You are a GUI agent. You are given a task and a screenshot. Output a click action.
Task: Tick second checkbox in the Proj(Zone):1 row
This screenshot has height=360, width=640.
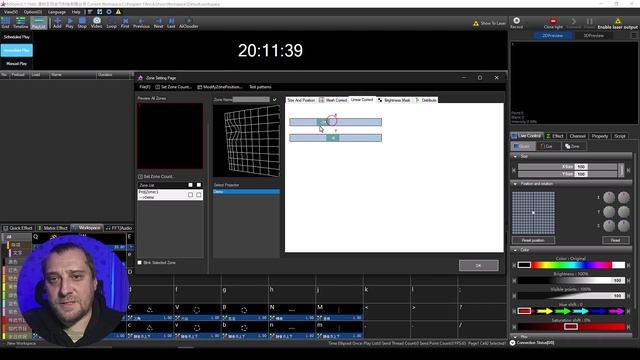(x=199, y=195)
